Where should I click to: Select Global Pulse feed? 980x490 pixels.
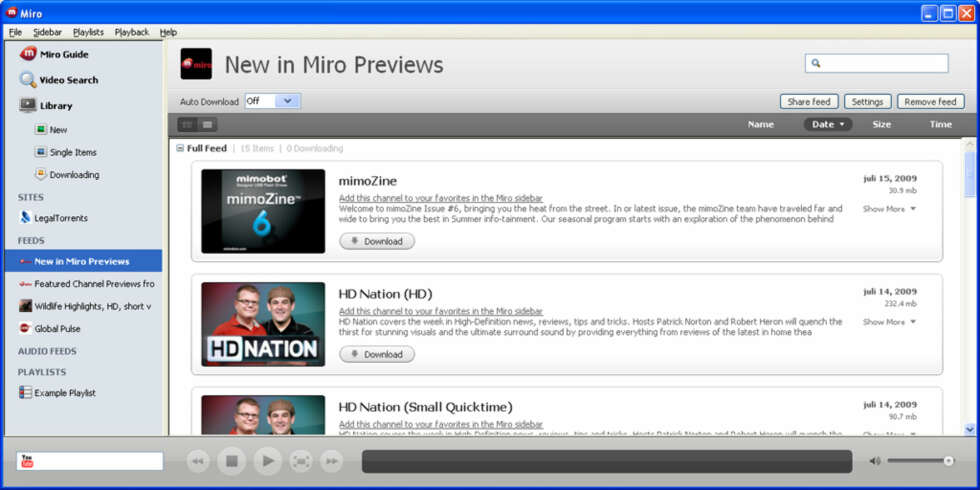[50, 329]
